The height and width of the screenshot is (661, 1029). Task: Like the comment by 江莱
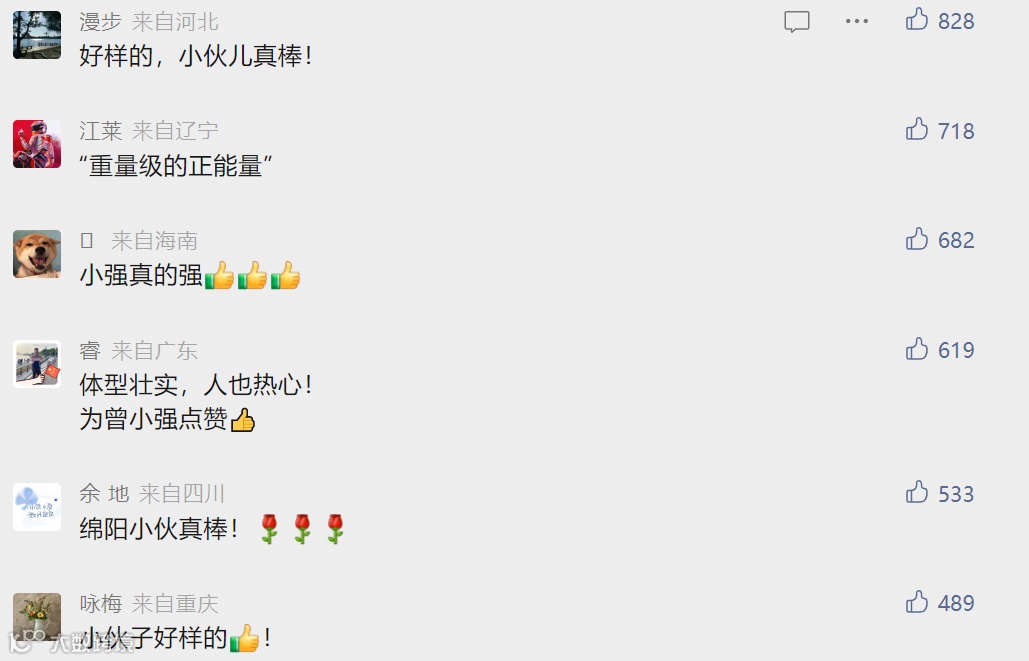[x=917, y=129]
